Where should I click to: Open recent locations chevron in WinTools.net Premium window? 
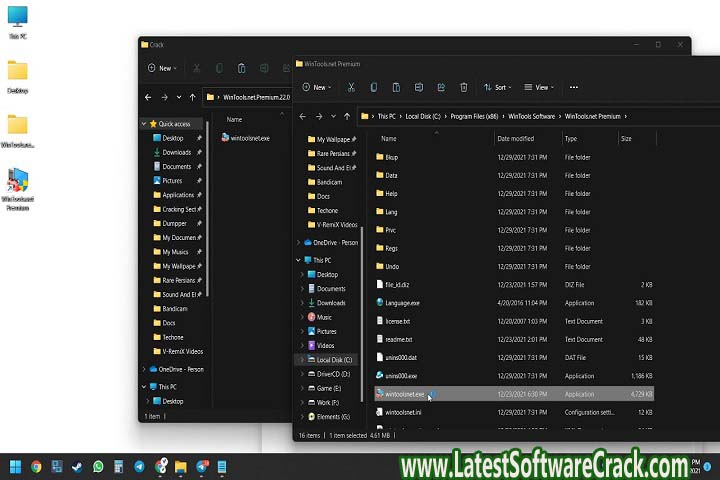coord(333,117)
